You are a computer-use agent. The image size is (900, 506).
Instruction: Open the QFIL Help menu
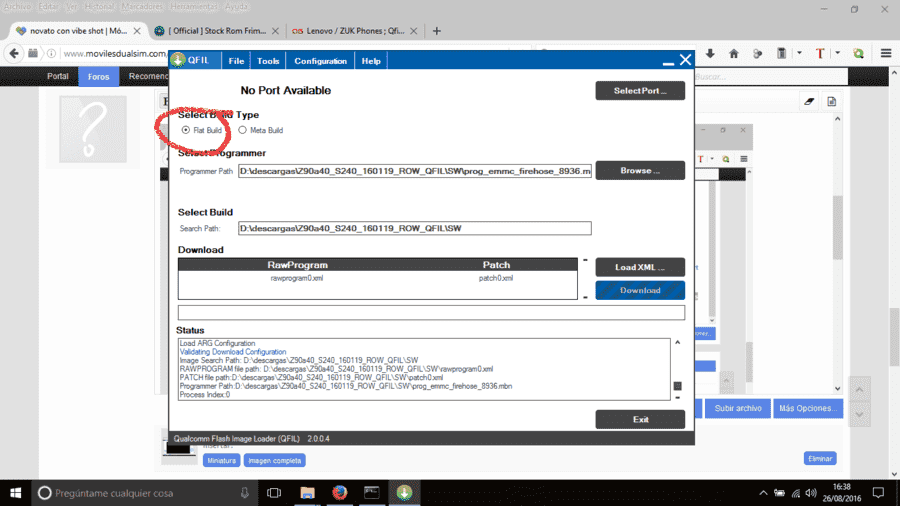point(371,61)
